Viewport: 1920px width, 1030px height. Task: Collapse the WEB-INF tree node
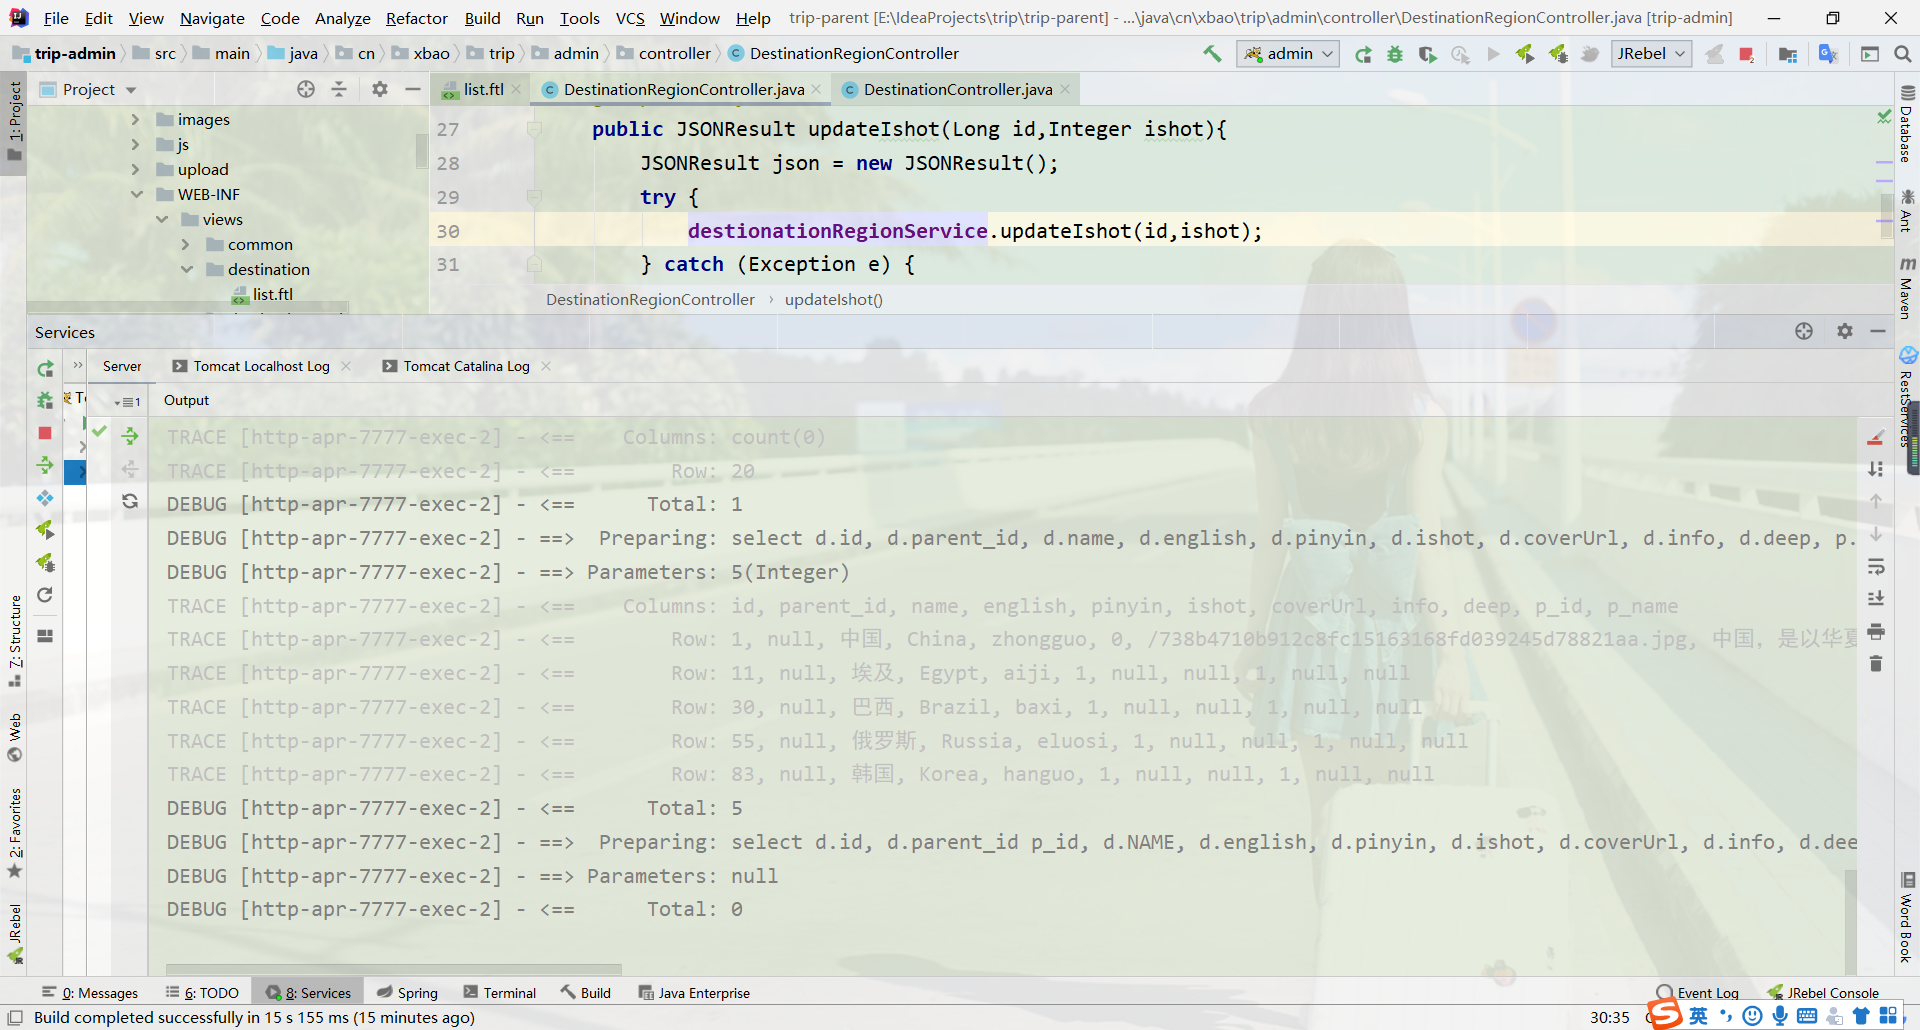137,194
